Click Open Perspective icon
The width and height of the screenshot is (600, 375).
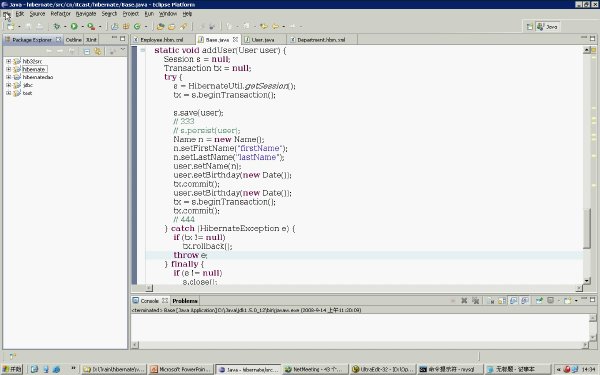tap(530, 27)
